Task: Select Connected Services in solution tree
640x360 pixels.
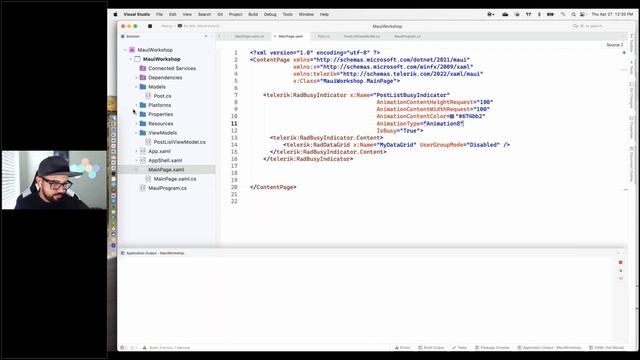Action: click(x=172, y=68)
